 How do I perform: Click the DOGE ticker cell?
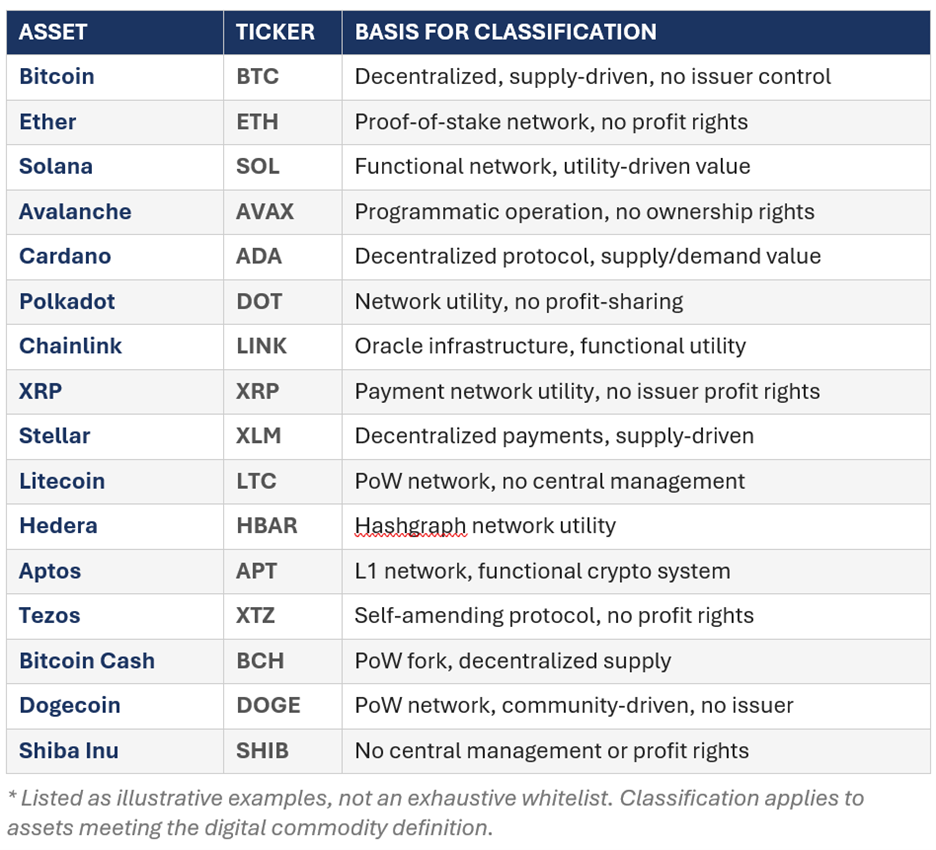(x=268, y=706)
